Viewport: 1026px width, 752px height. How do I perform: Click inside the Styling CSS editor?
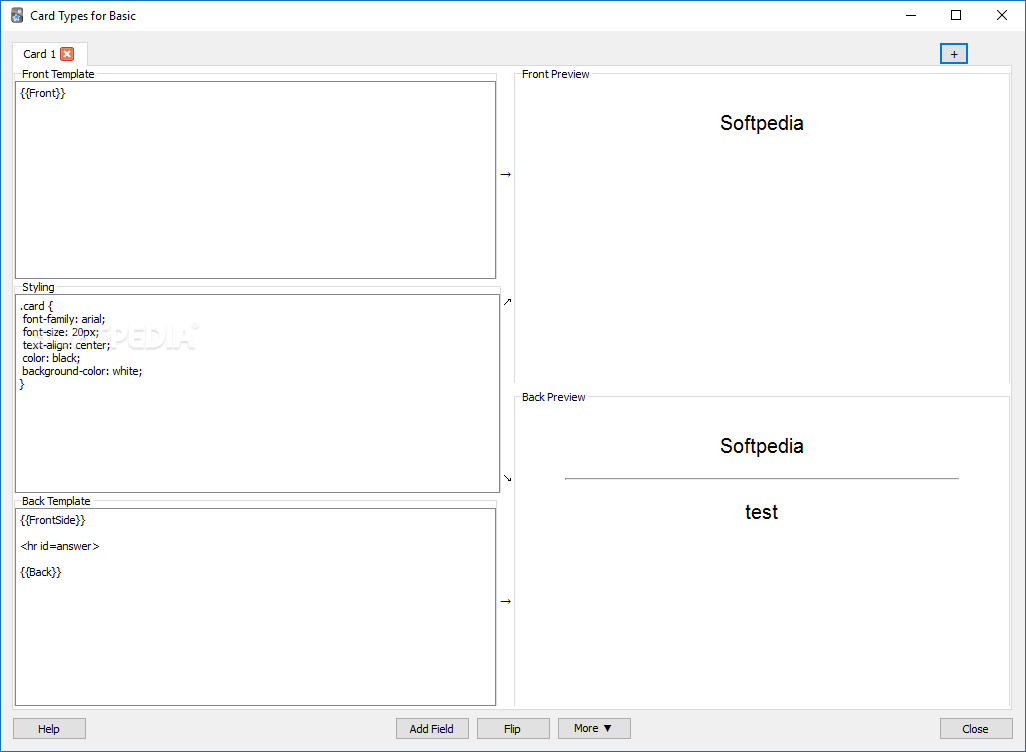(x=257, y=393)
